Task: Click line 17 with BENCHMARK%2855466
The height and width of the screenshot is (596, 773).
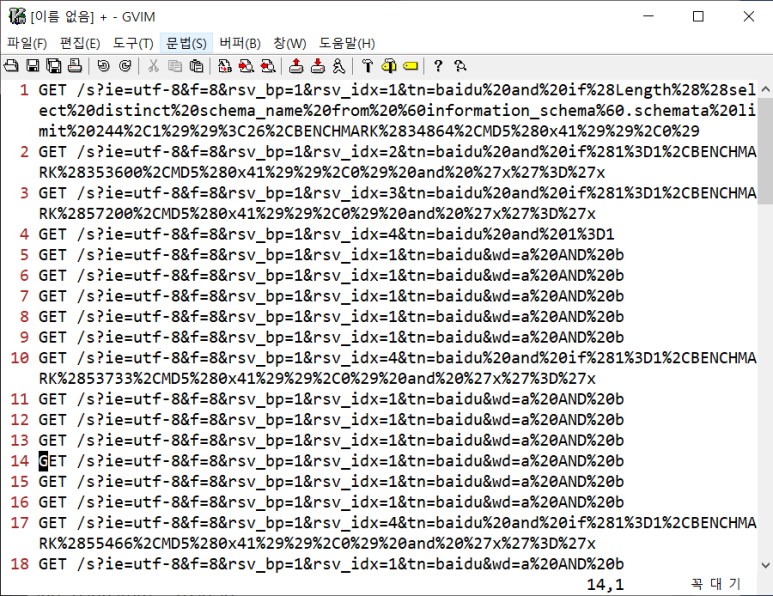Action: 397,533
